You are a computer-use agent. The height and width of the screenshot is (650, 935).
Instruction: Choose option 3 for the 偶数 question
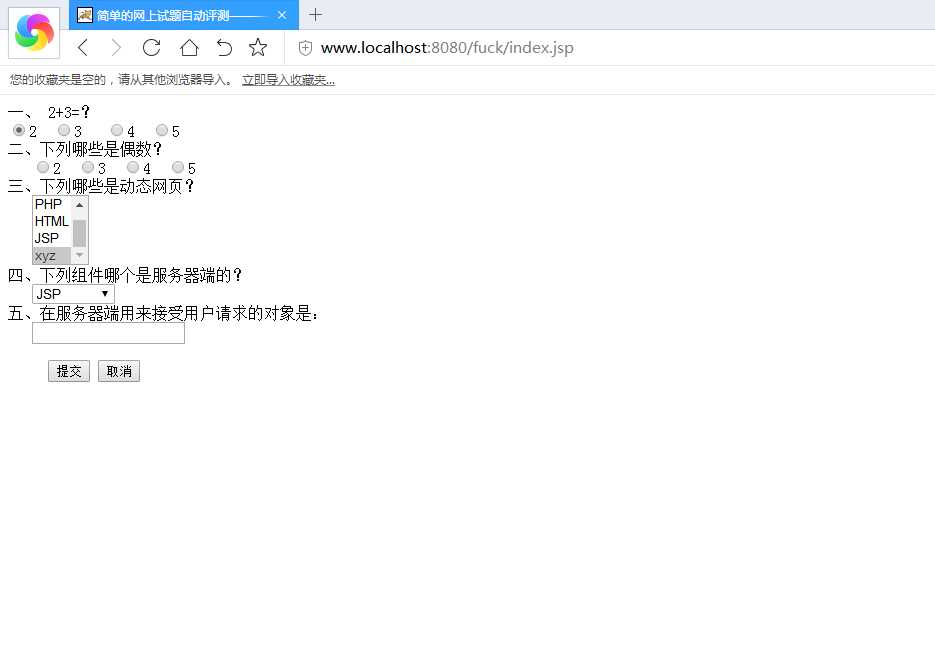click(88, 167)
